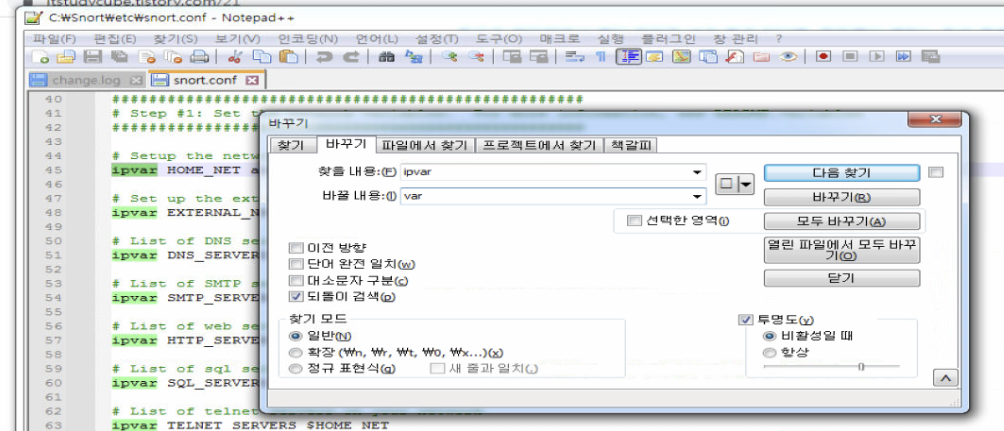This screenshot has height=431, width=1004.
Task: Click the Replace toolbar icon
Action: (413, 57)
